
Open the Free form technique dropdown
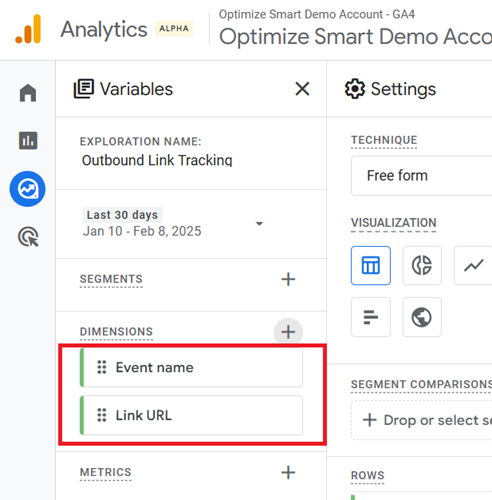(421, 176)
